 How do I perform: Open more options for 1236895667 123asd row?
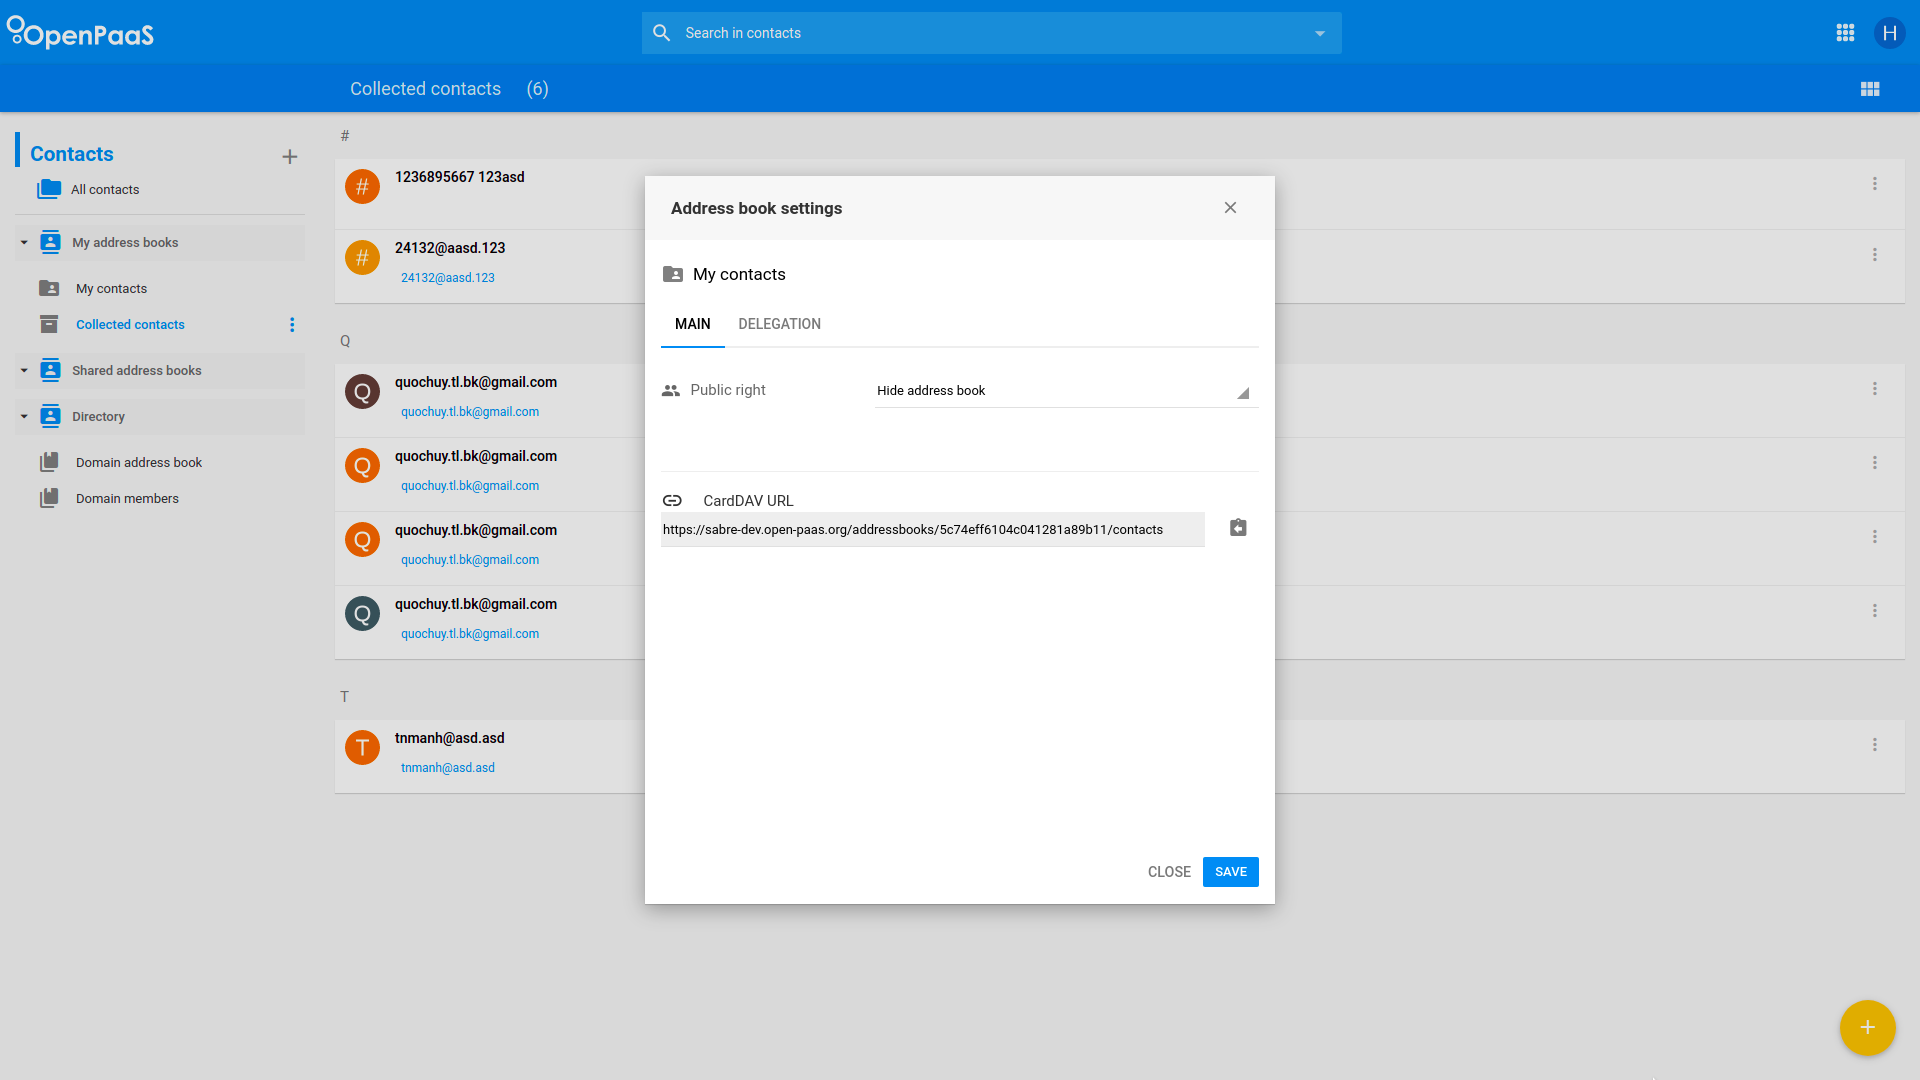pyautogui.click(x=1875, y=184)
